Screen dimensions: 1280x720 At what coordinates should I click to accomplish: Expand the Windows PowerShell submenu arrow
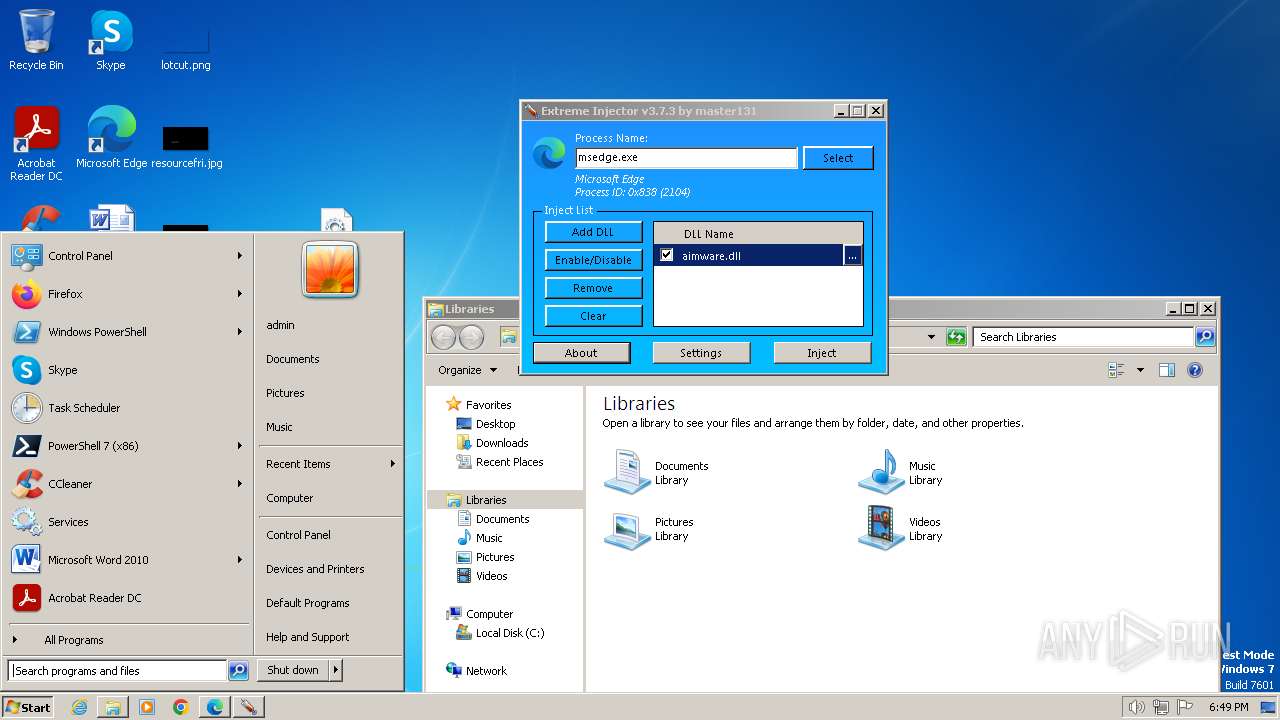pos(240,332)
